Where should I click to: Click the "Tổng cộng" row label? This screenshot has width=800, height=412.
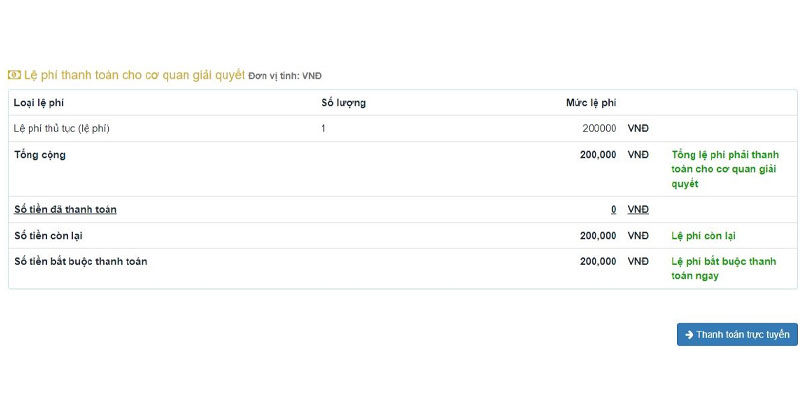40,155
